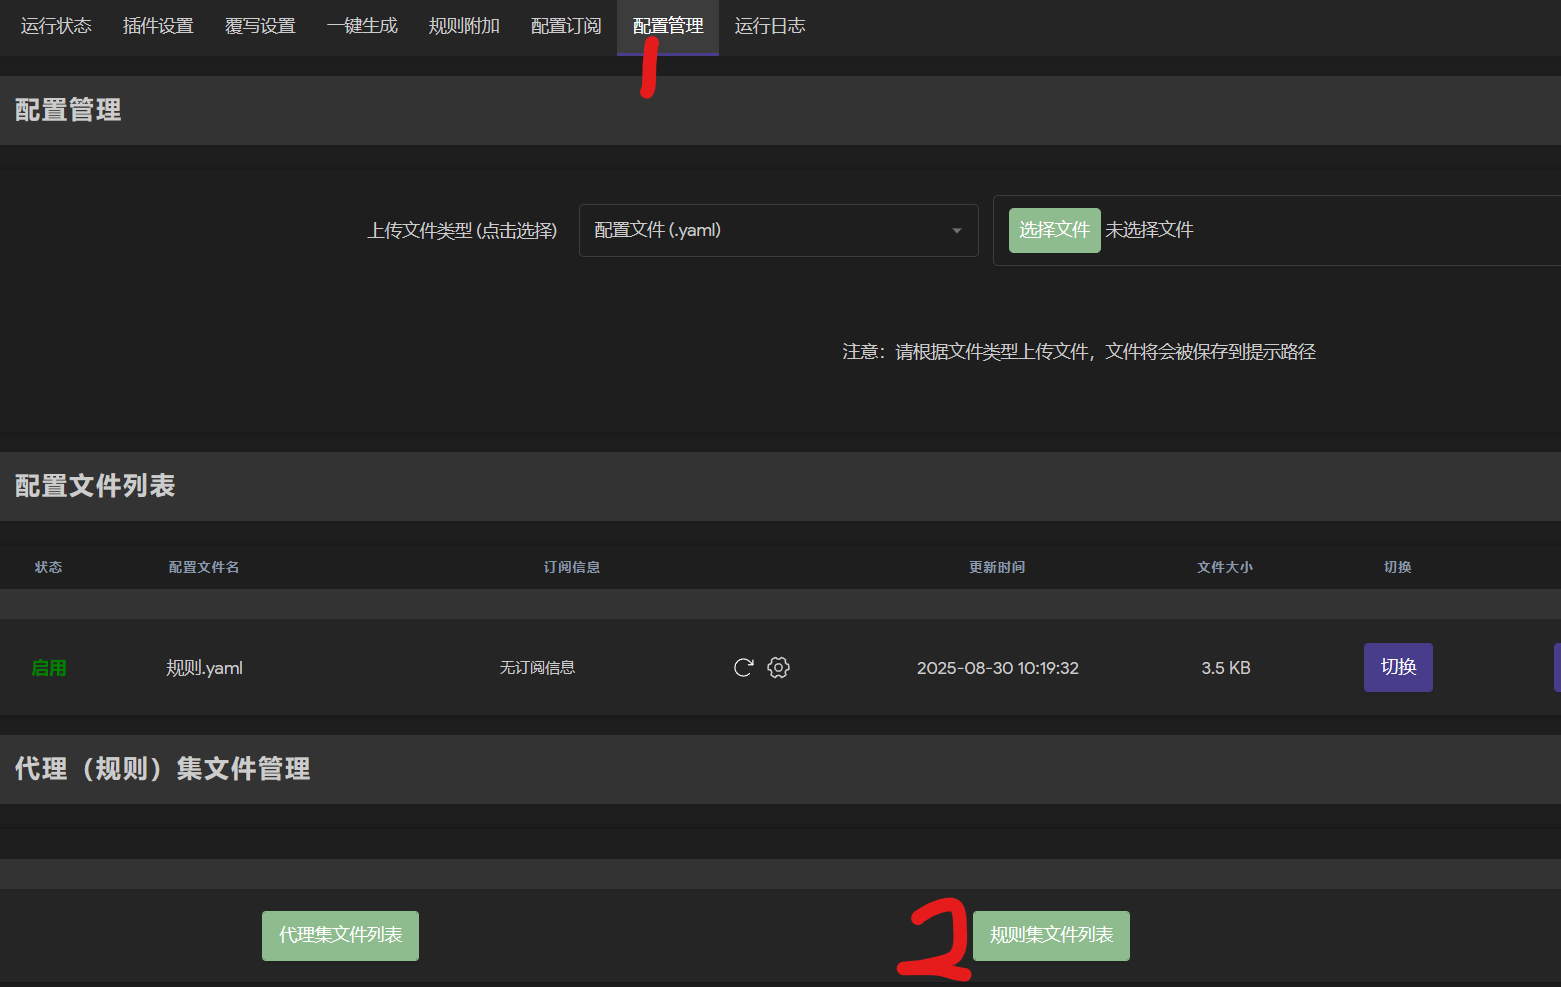Switch to the 配置订阅 tab
This screenshot has width=1561, height=987.
coord(566,26)
